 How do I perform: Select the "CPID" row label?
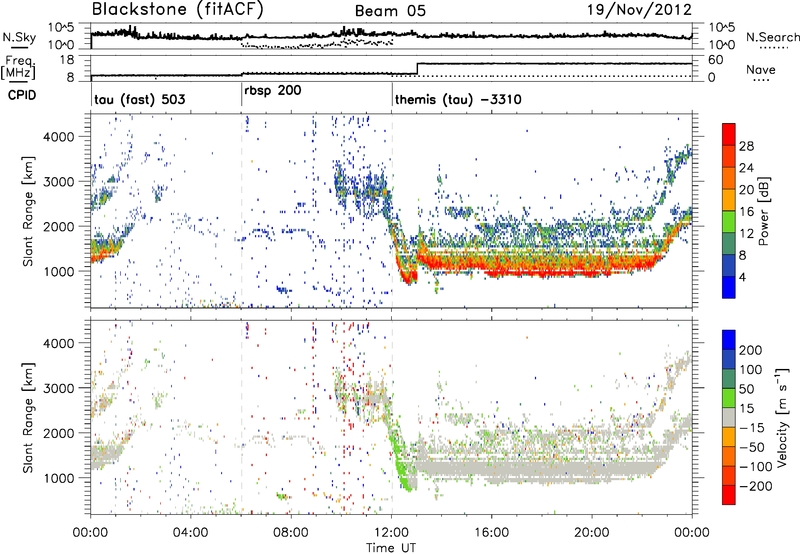22,95
